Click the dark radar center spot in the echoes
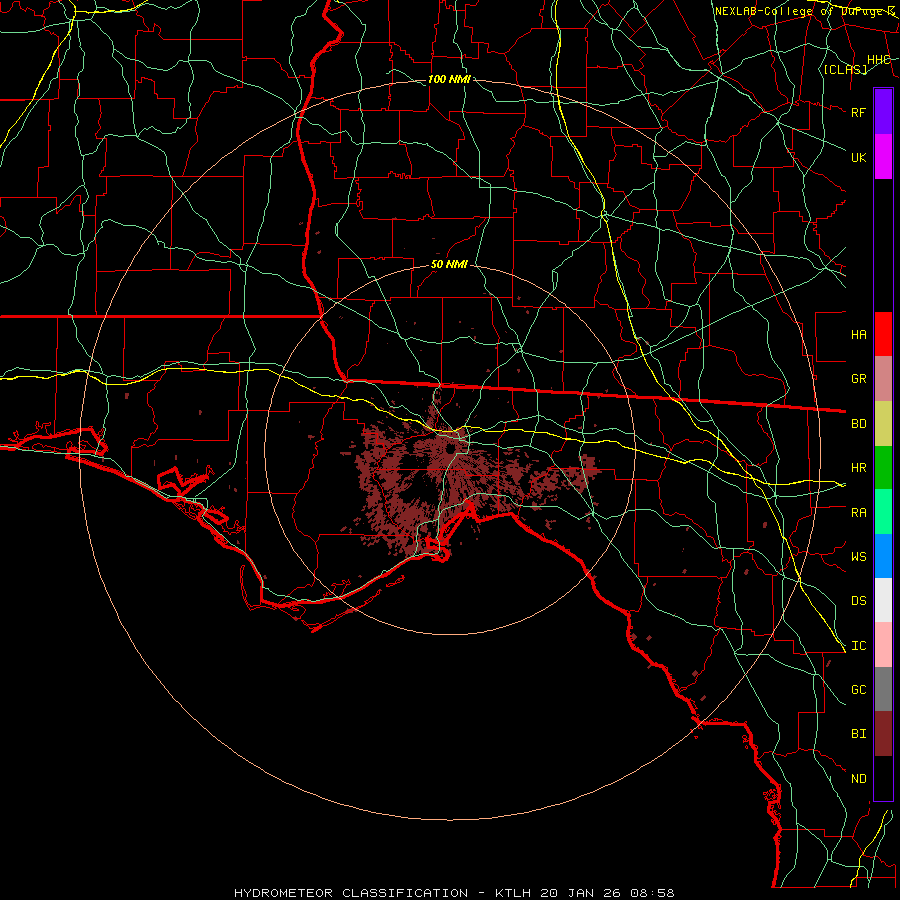The height and width of the screenshot is (900, 900). tap(451, 449)
